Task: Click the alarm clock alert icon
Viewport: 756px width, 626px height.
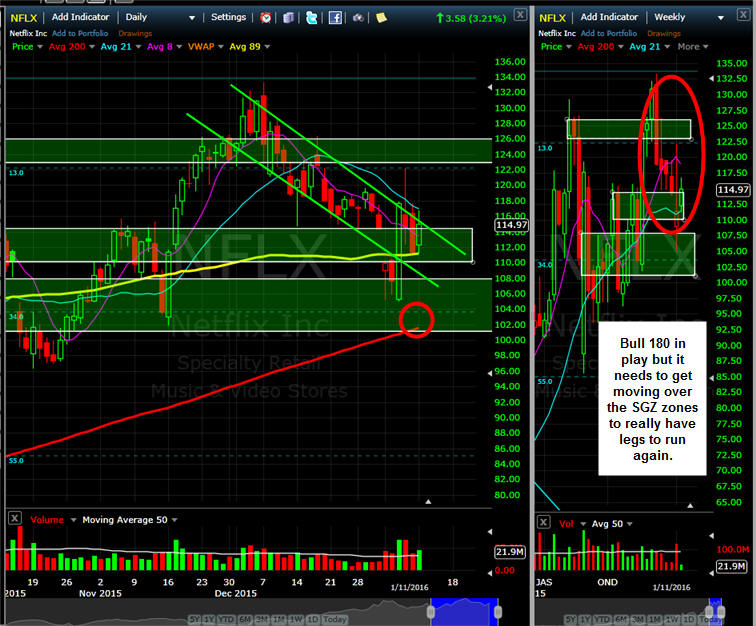Action: coord(266,17)
